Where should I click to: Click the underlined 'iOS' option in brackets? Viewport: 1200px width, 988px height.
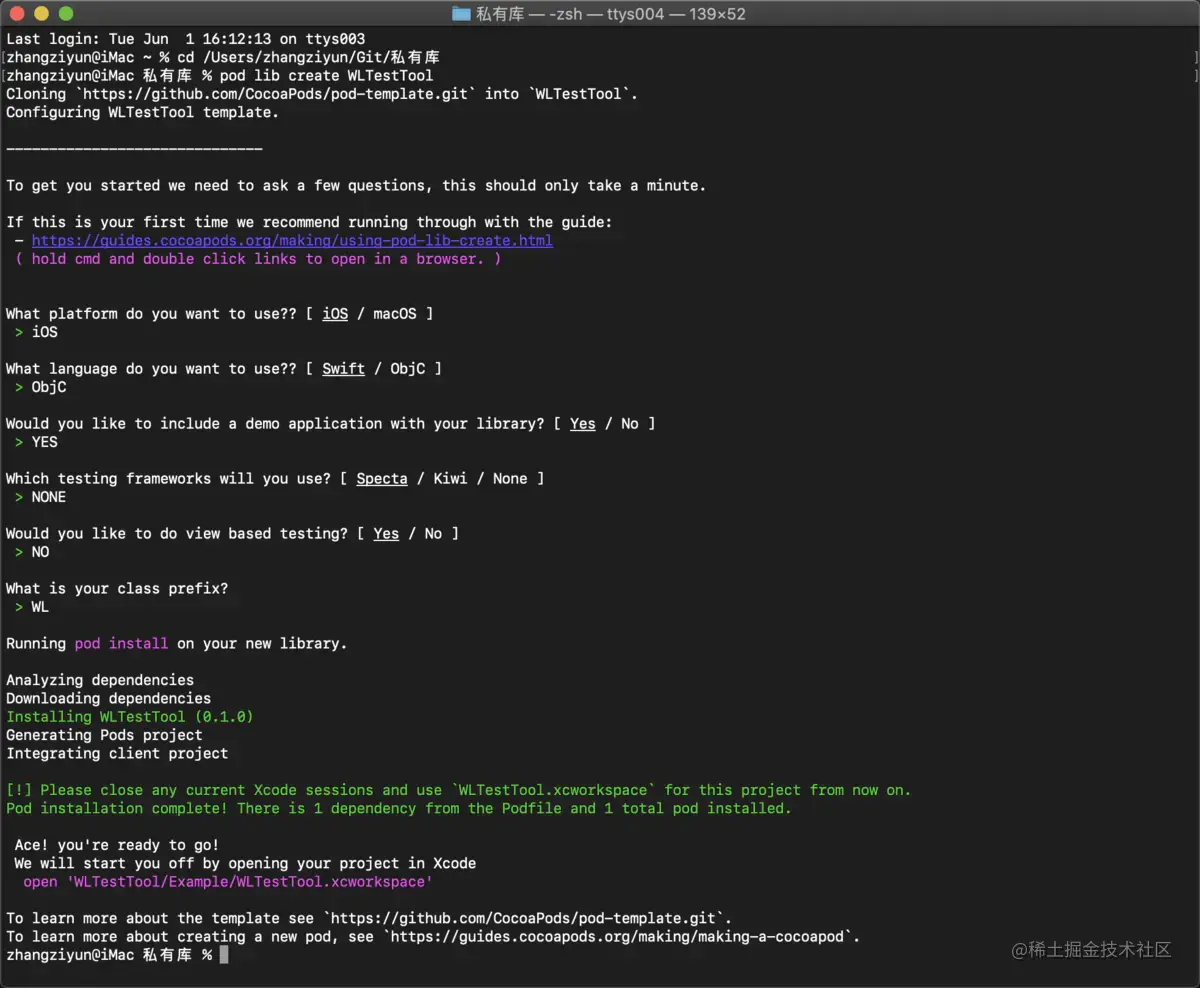click(335, 313)
